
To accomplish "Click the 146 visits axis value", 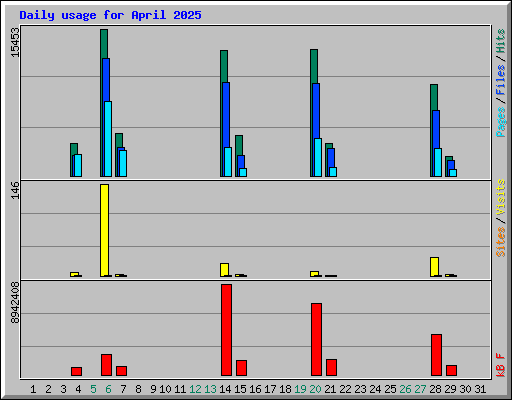I will 15,190.
